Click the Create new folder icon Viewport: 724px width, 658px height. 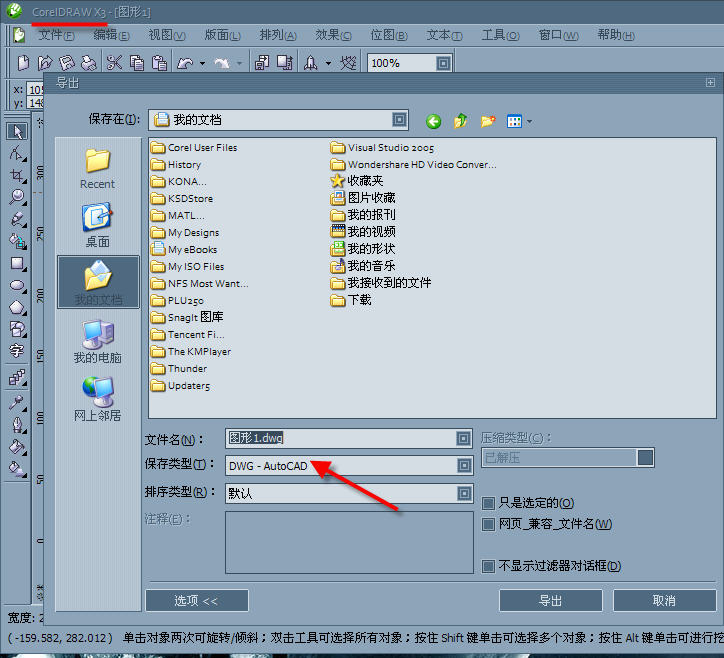tap(488, 121)
